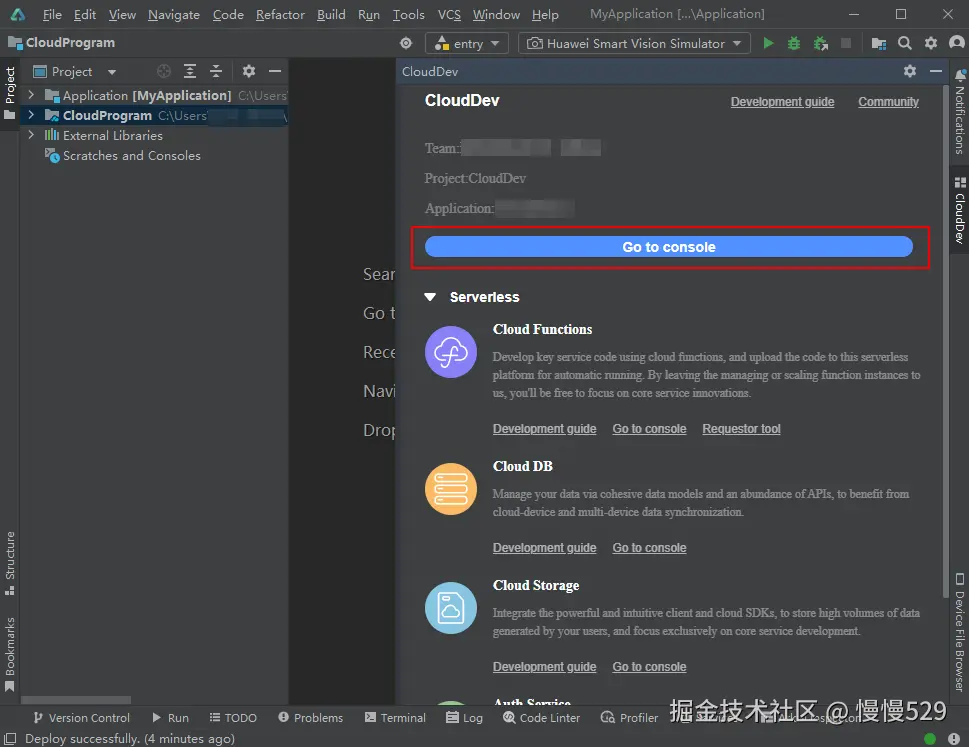Image resolution: width=969 pixels, height=747 pixels.
Task: Open the Requestor tool link
Action: point(741,429)
